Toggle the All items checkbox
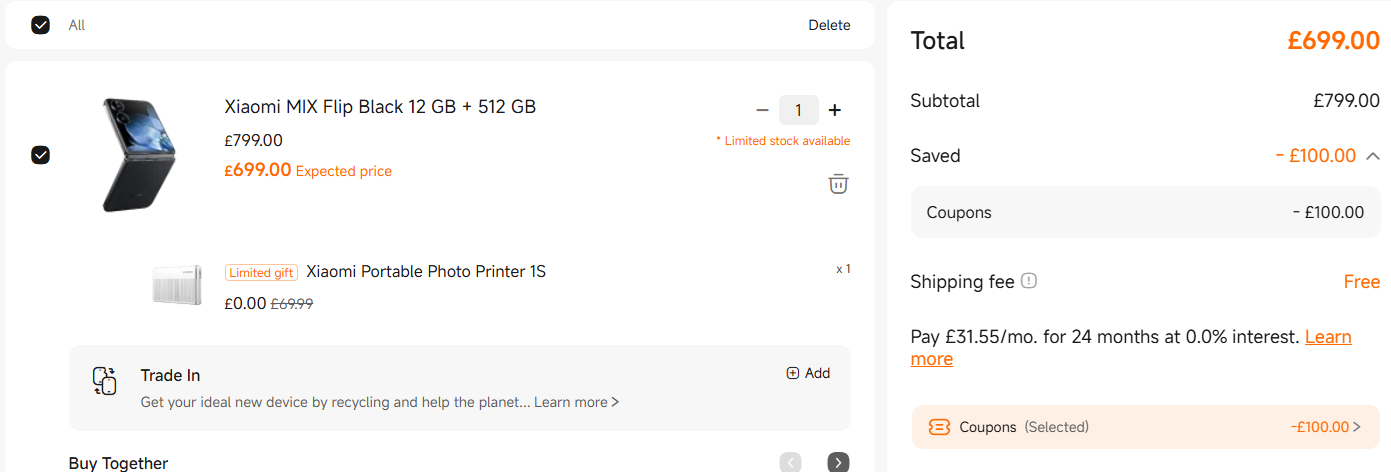This screenshot has width=1391, height=472. click(40, 25)
